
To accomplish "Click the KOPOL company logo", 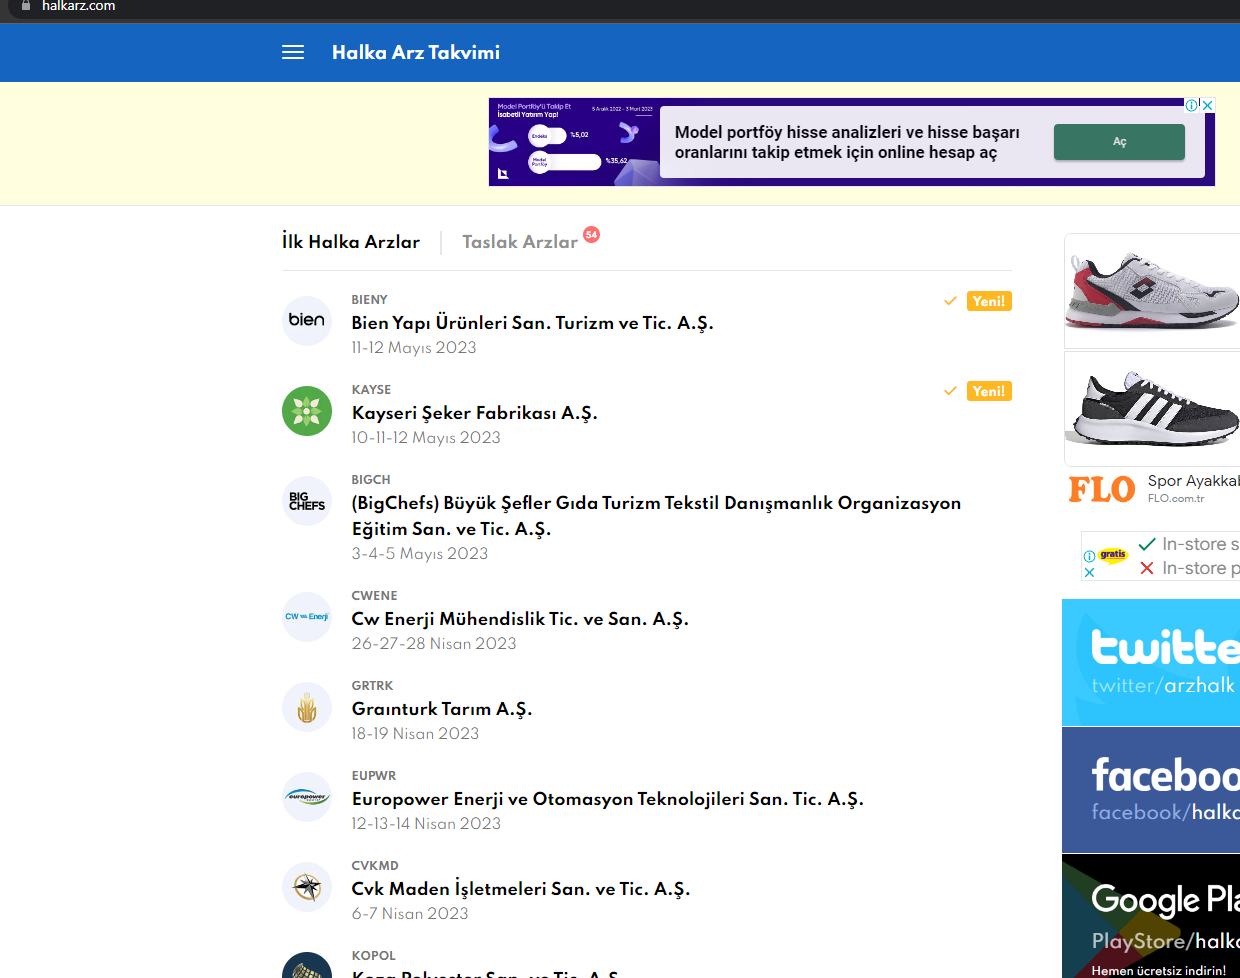I will coord(307,966).
